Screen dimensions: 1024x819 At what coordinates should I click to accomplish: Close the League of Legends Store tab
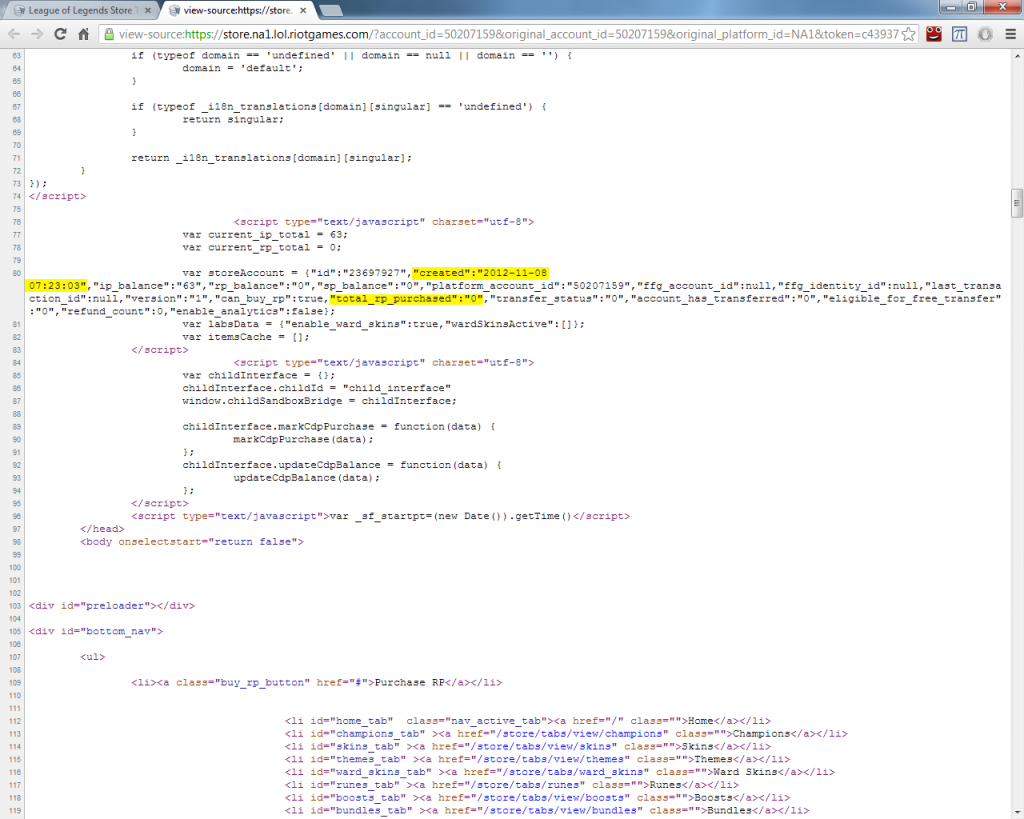pyautogui.click(x=148, y=10)
